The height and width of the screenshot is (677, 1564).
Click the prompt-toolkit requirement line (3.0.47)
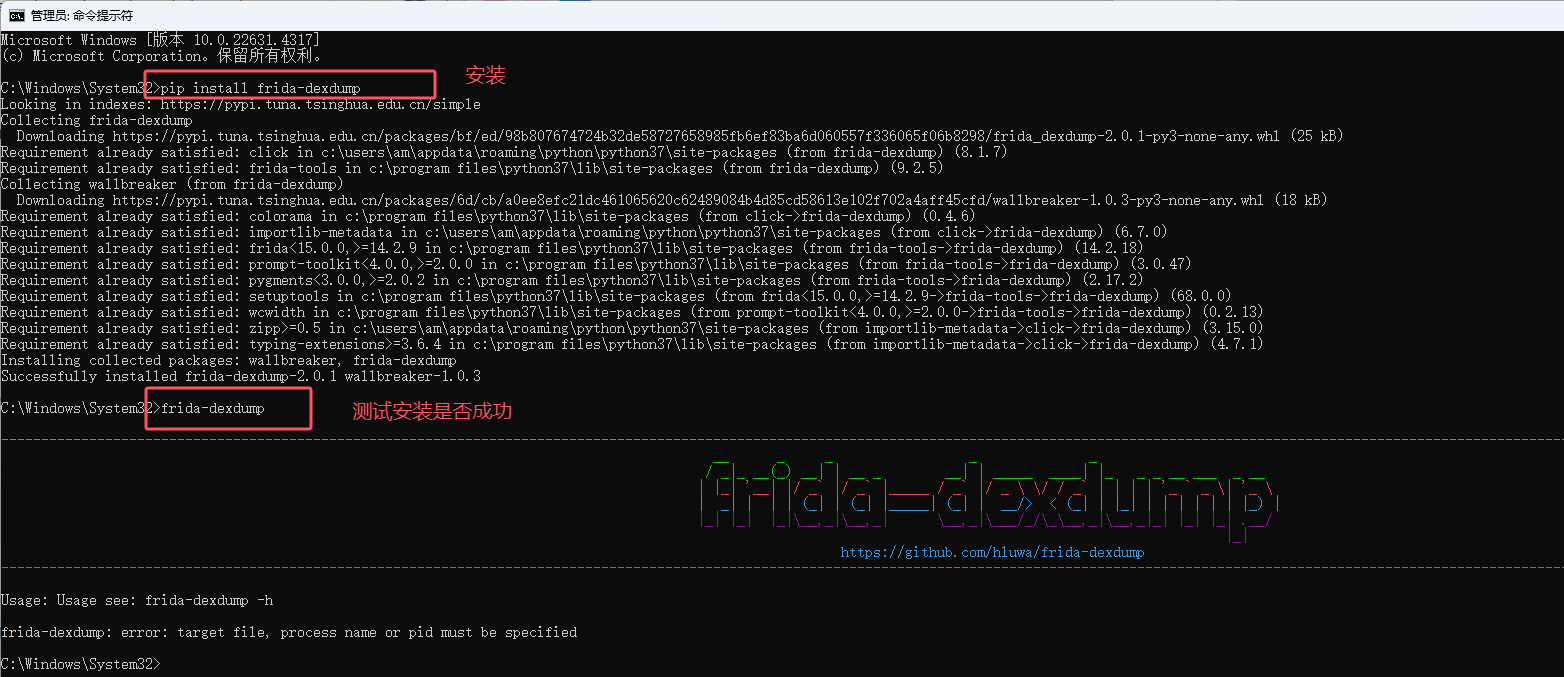596,264
